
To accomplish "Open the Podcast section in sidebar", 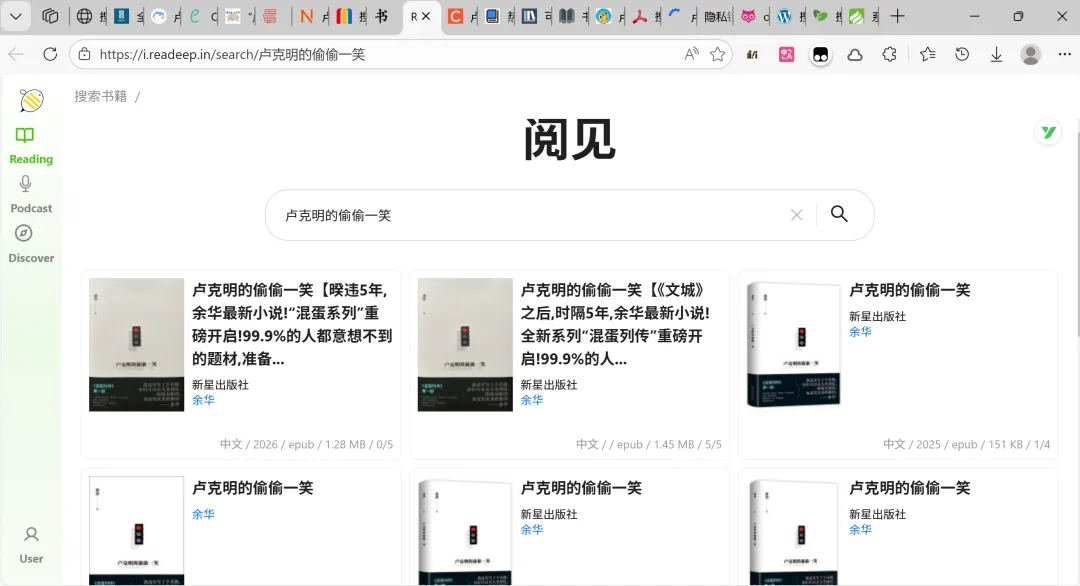I will pyautogui.click(x=31, y=195).
